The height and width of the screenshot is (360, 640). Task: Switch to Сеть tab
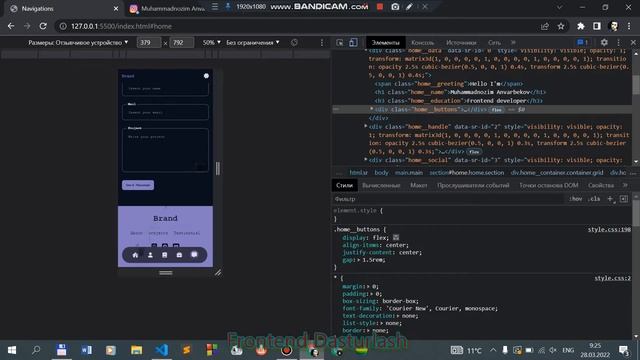(x=494, y=42)
